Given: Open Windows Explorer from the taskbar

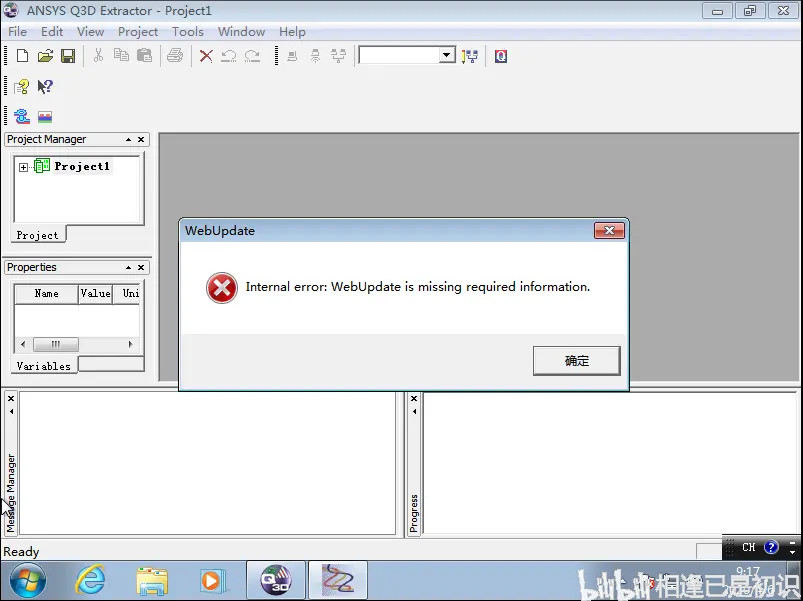Looking at the screenshot, I should point(152,581).
